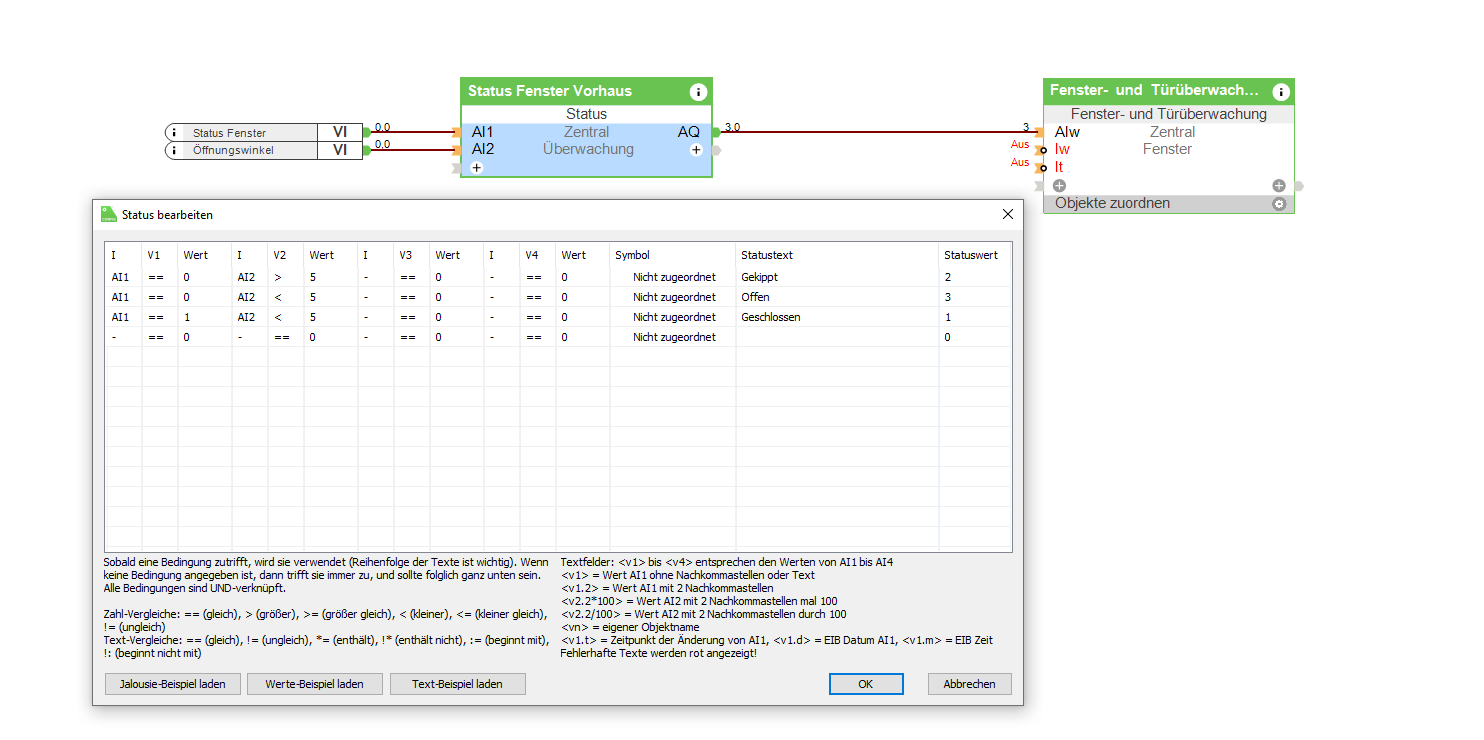This screenshot has width=1484, height=740.
Task: Add an input using plus below AI2
Action: coord(477,167)
